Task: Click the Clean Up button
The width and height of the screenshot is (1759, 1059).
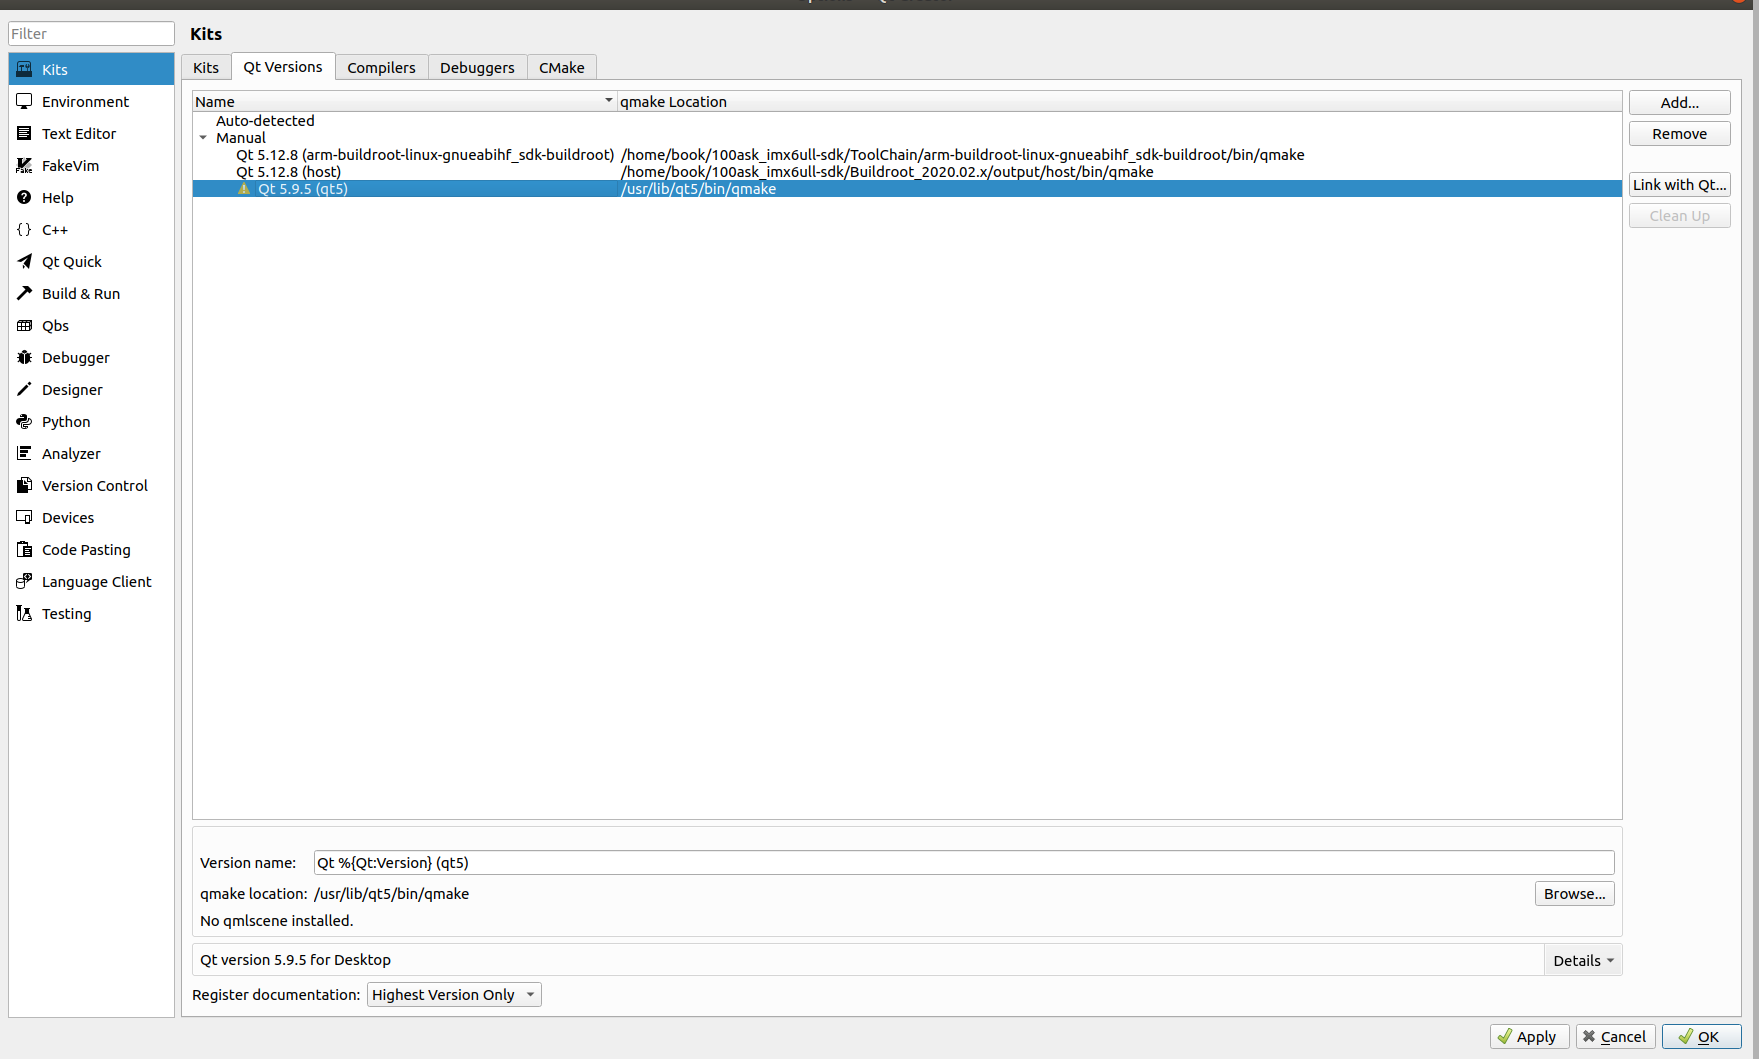Action: coord(1679,215)
